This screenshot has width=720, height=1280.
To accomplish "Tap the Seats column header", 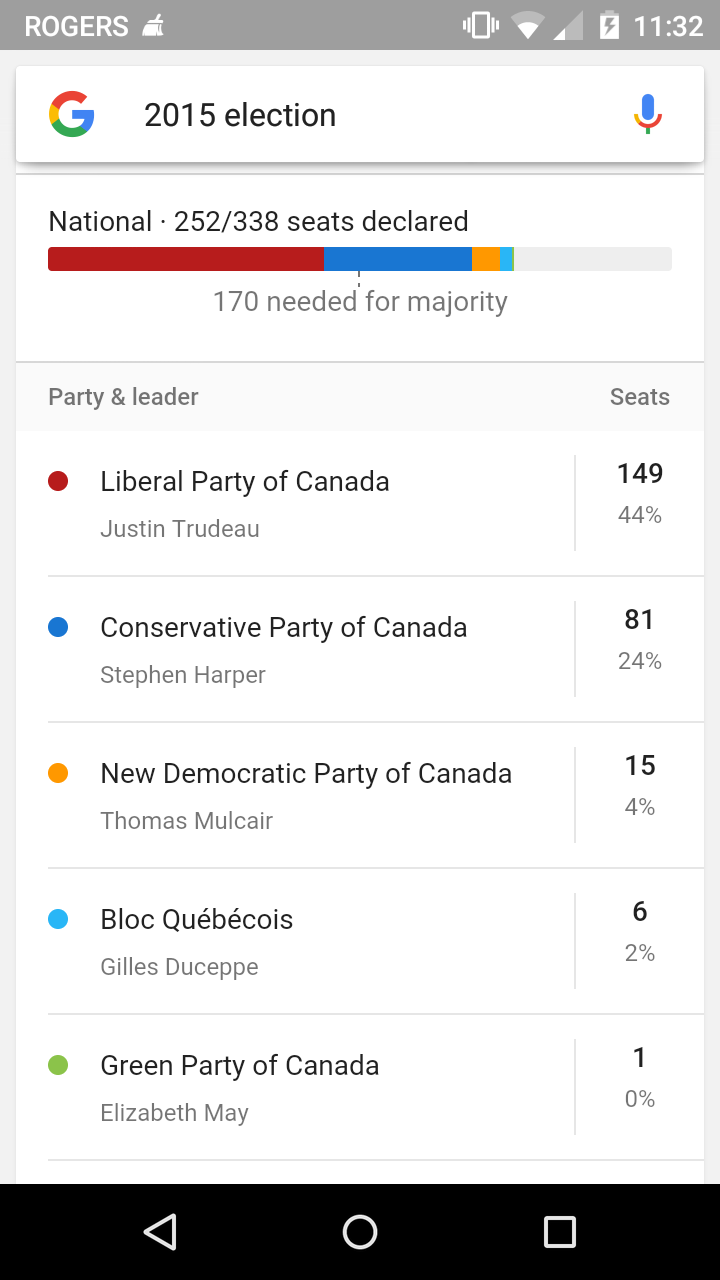I will (640, 397).
